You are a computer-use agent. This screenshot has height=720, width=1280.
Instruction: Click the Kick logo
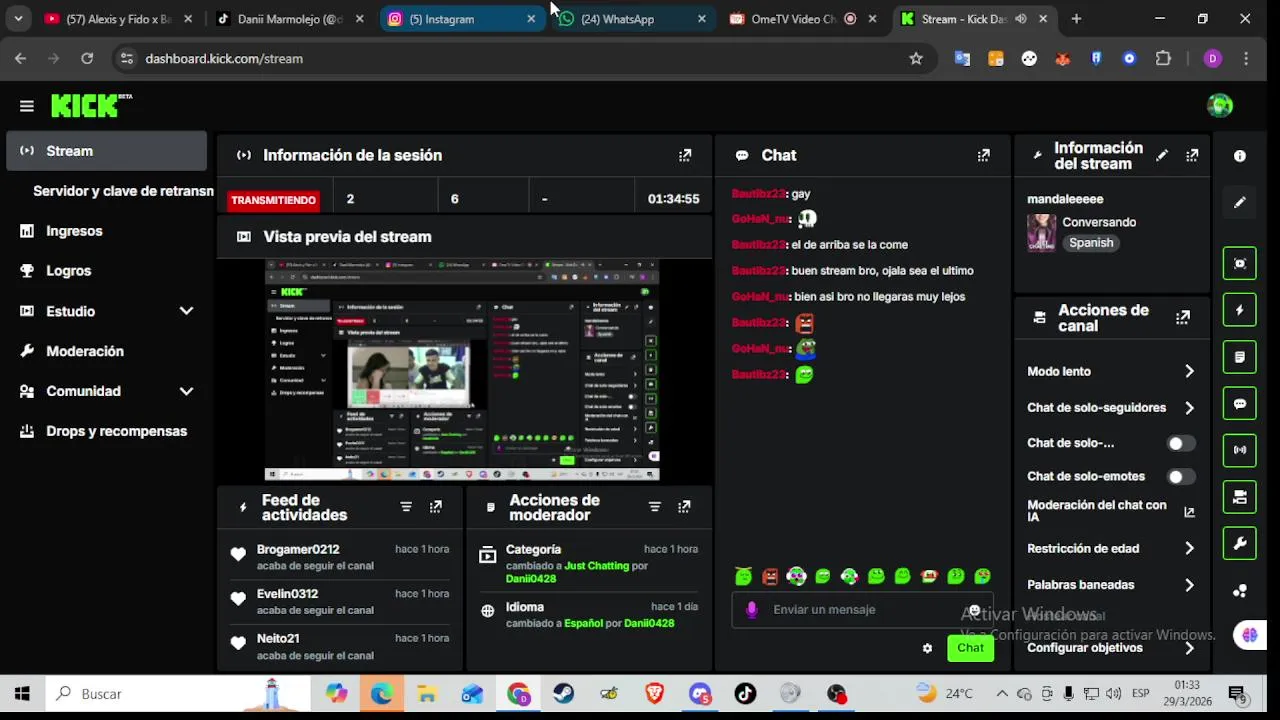[x=91, y=105]
